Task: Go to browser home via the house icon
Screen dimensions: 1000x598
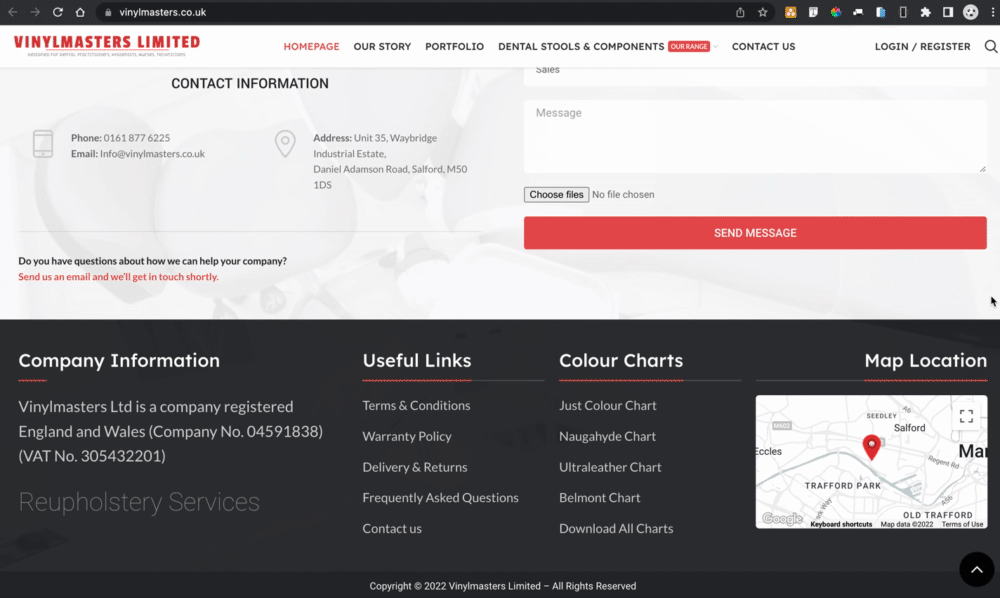Action: 80,12
